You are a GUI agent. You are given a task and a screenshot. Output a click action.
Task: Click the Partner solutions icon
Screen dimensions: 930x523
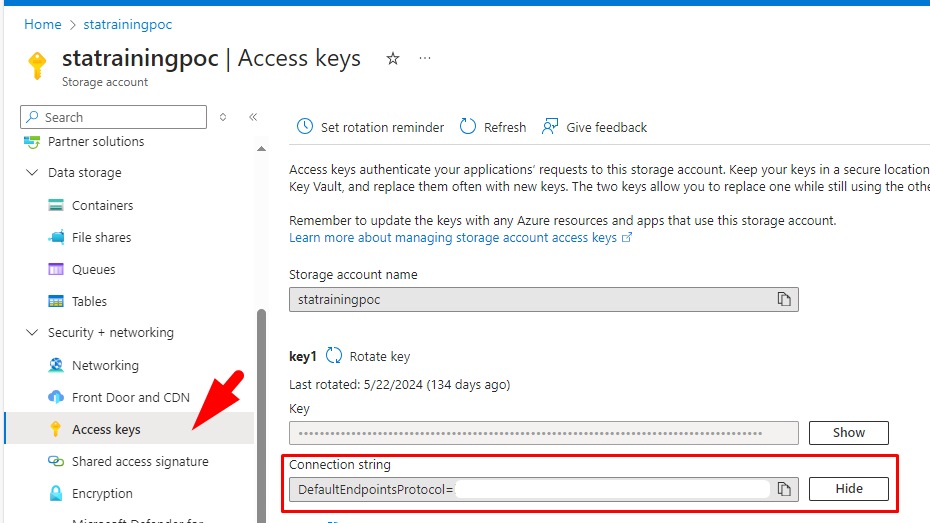point(32,142)
